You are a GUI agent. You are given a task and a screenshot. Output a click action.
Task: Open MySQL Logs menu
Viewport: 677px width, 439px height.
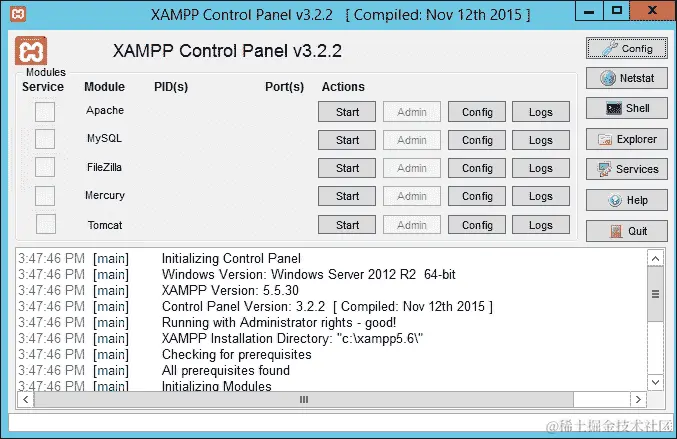point(541,140)
